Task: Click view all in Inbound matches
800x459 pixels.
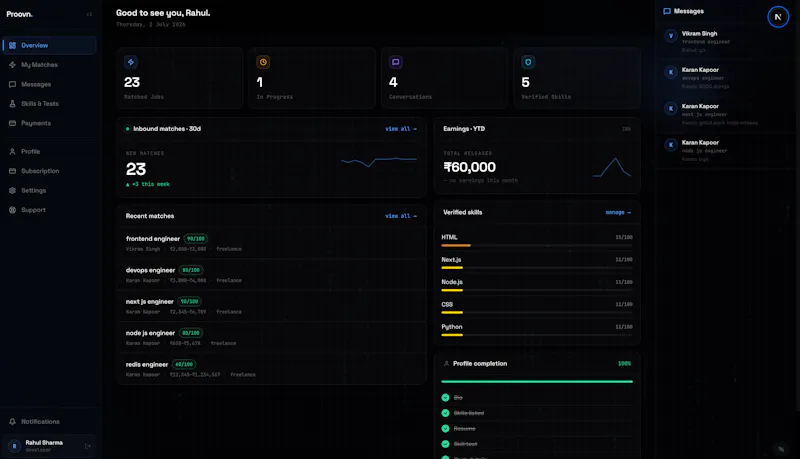Action: tap(401, 129)
